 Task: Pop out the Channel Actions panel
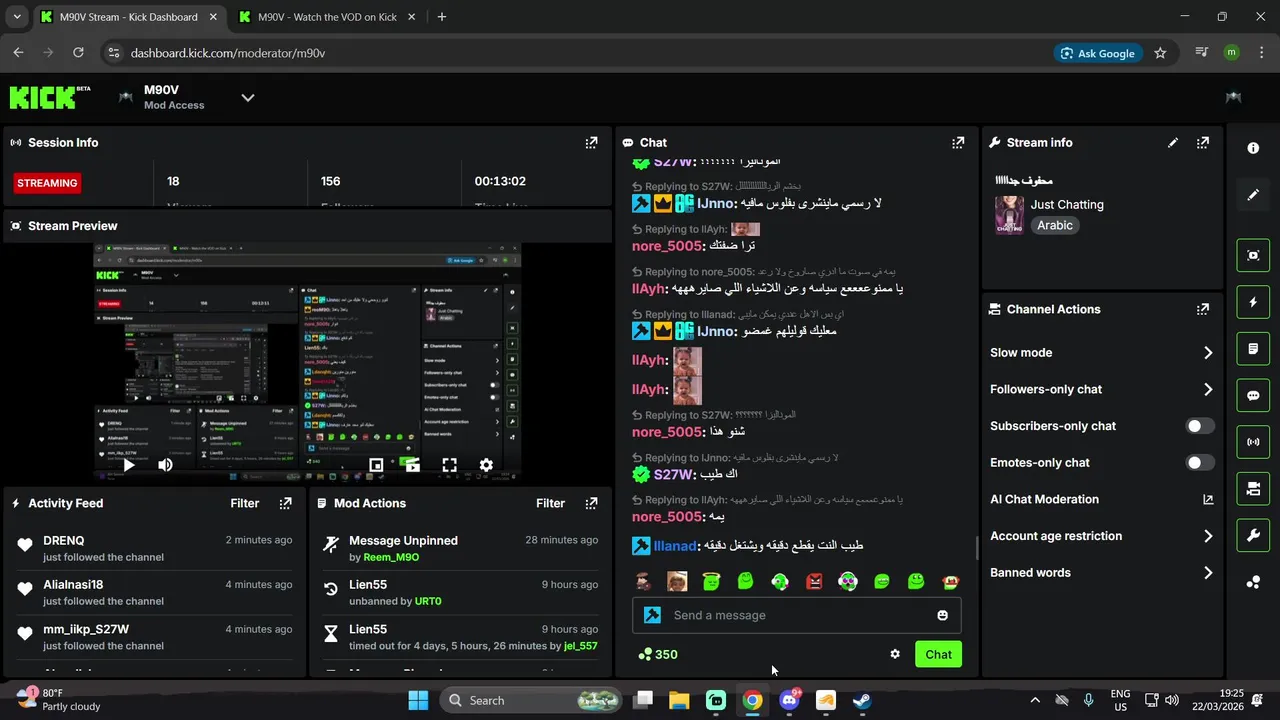[1203, 310]
